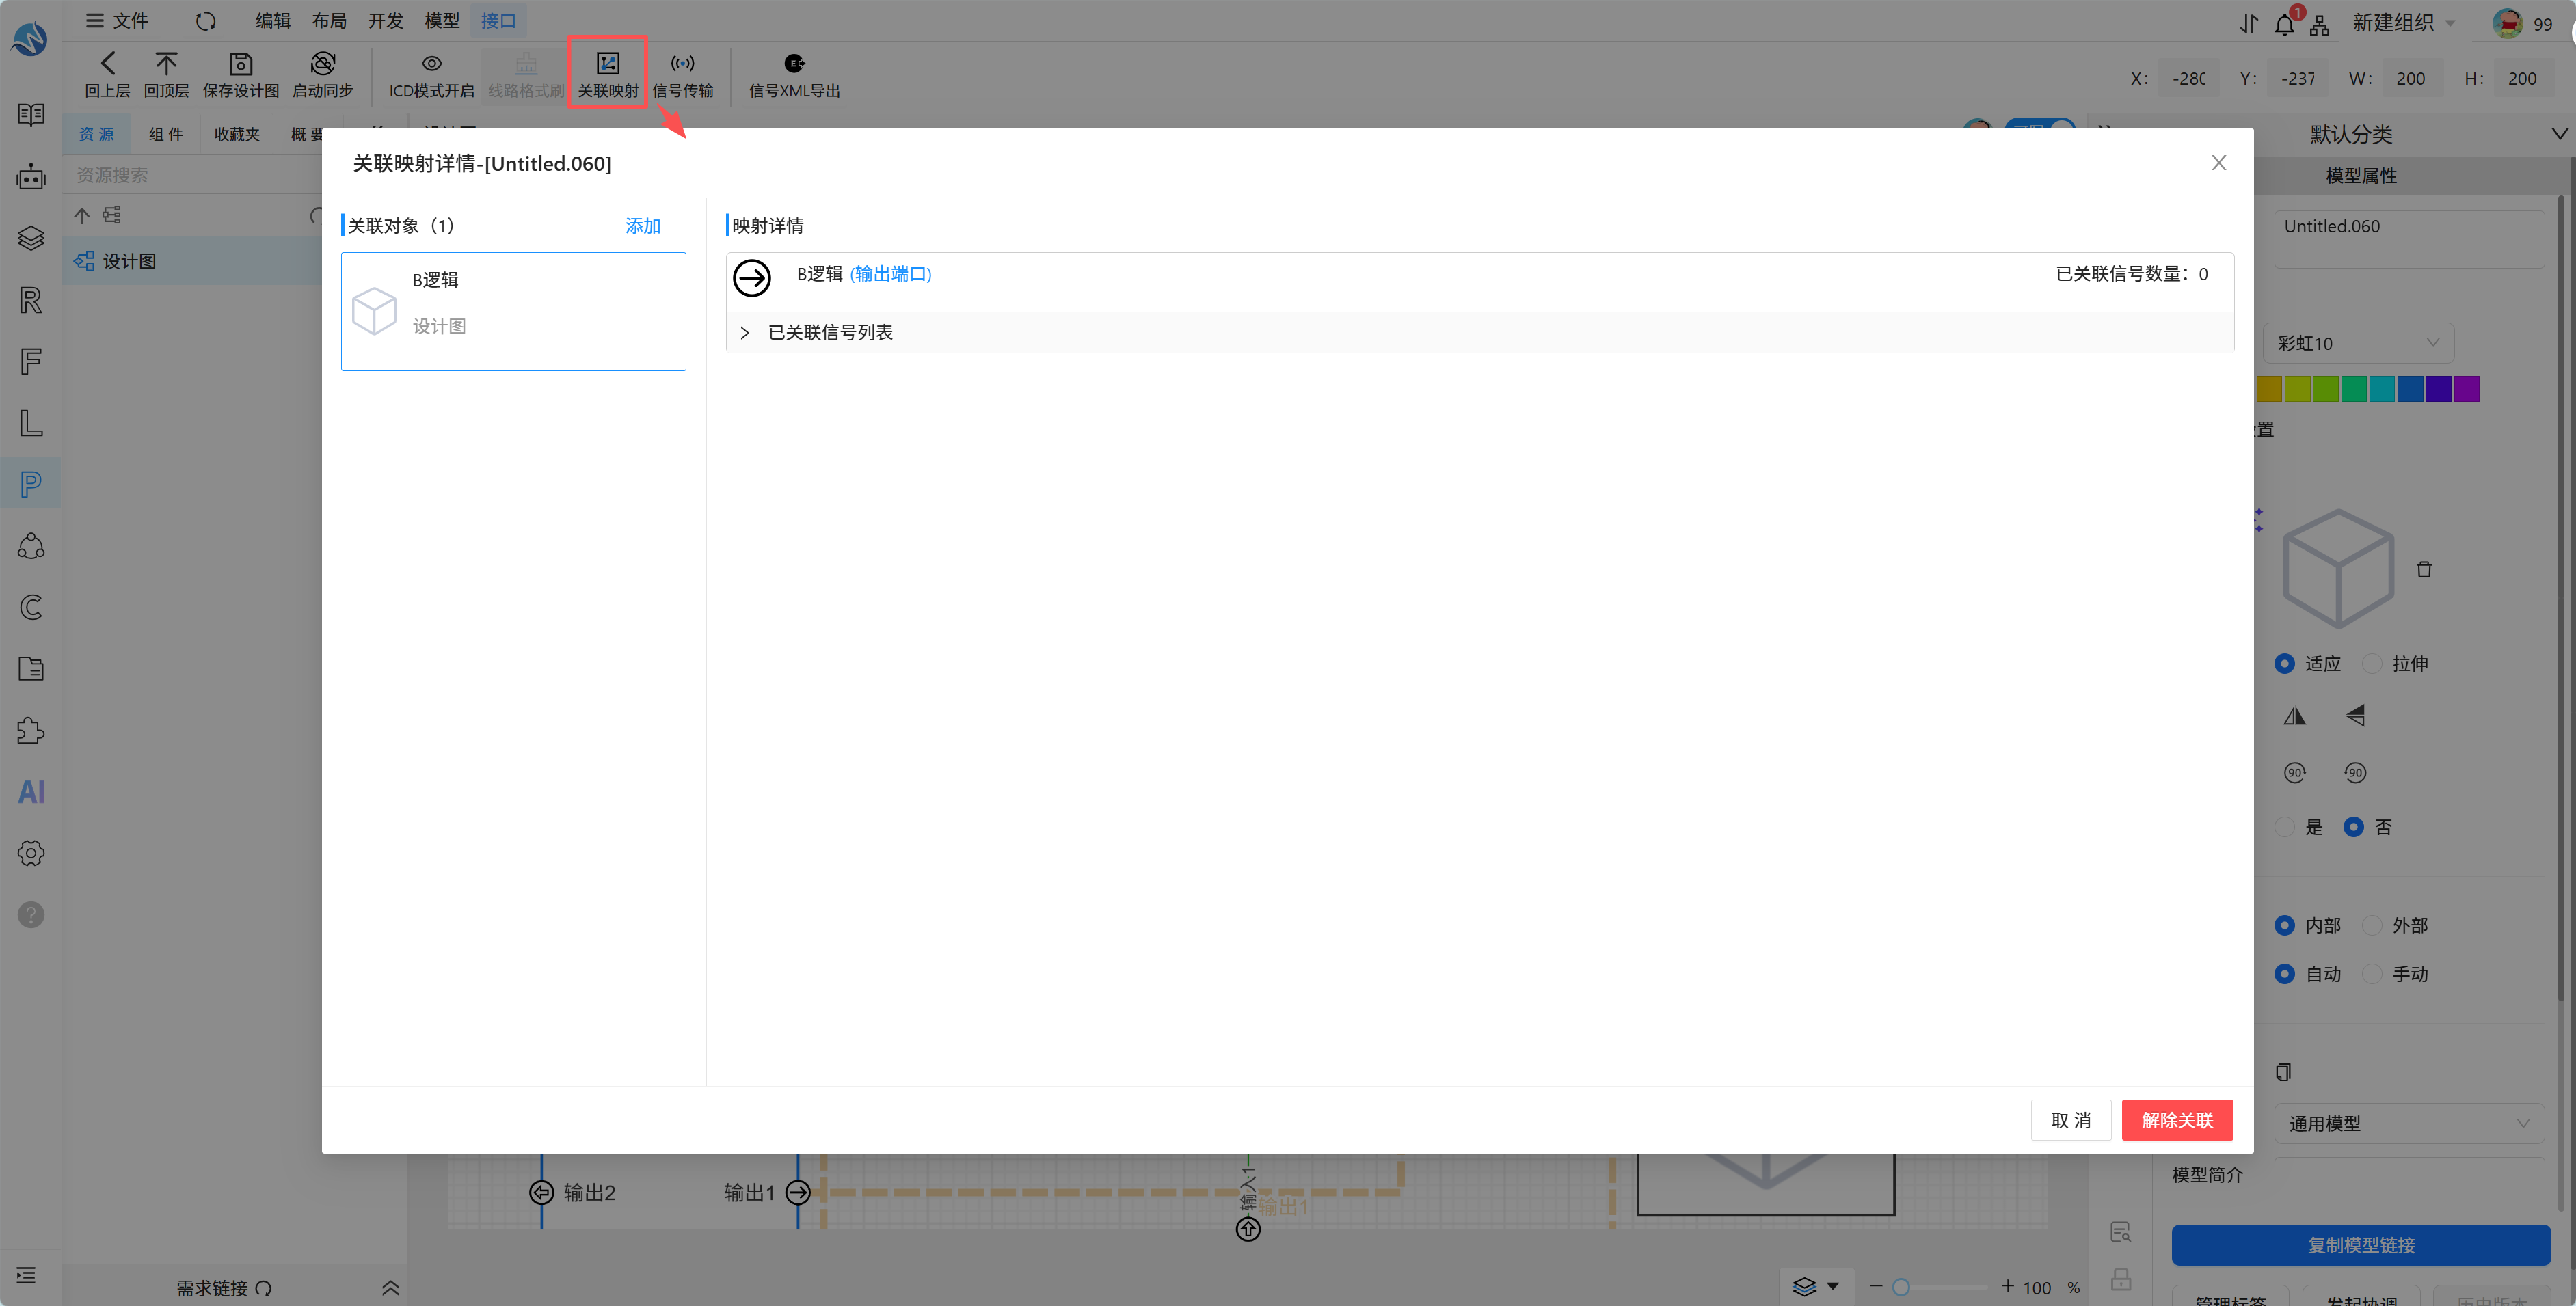Toggle ICD模式开启 eye icon
2576x1306 pixels.
pos(432,63)
